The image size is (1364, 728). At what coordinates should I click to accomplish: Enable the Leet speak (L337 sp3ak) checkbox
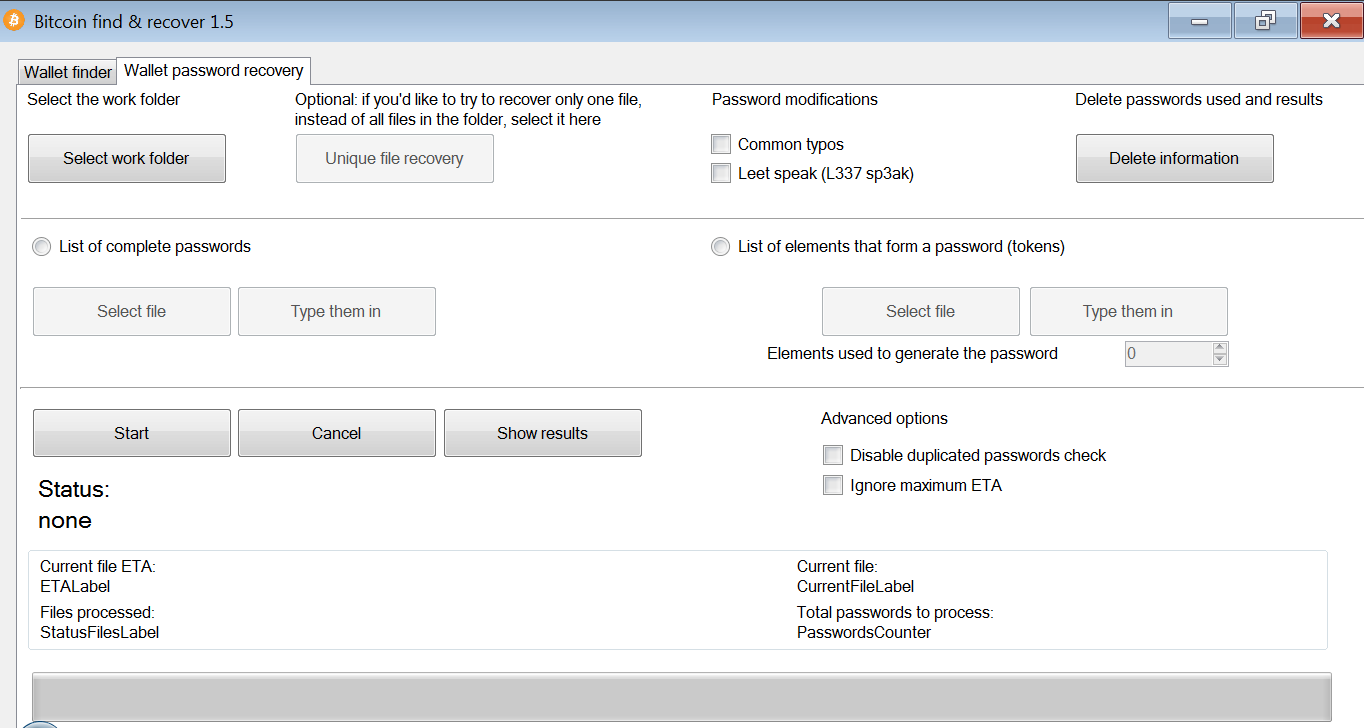pos(721,173)
